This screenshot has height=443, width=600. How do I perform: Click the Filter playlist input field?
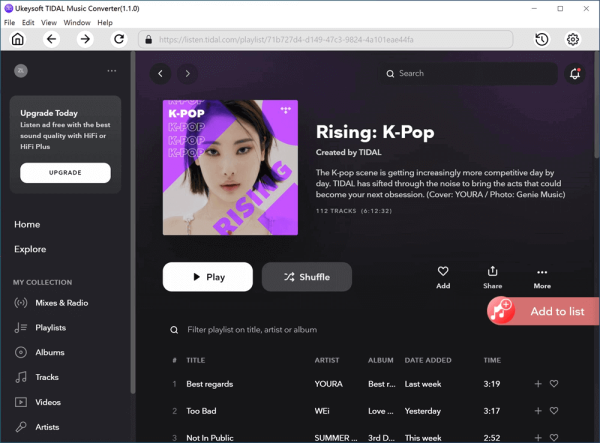pyautogui.click(x=252, y=330)
